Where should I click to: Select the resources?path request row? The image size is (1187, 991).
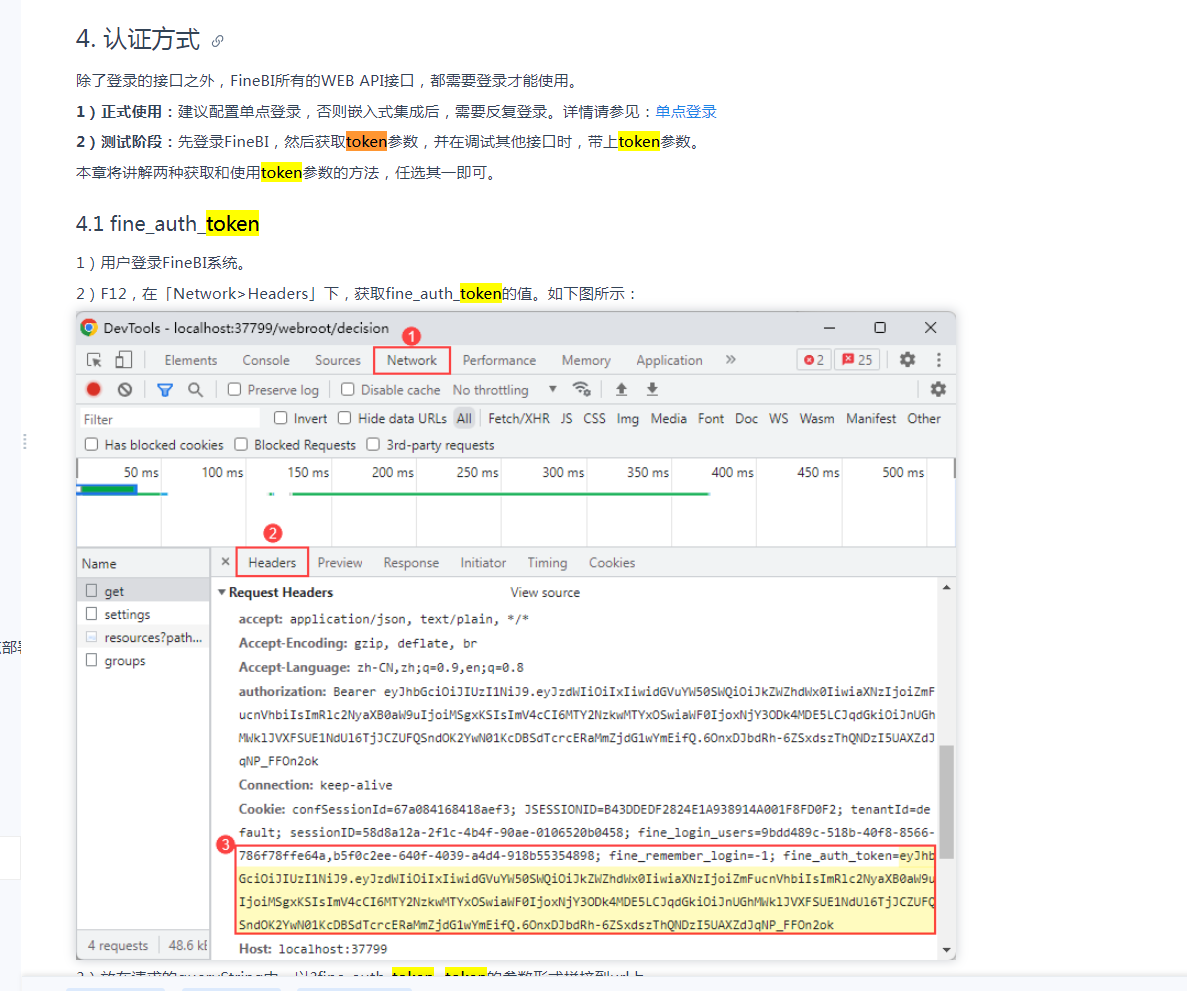coord(143,637)
